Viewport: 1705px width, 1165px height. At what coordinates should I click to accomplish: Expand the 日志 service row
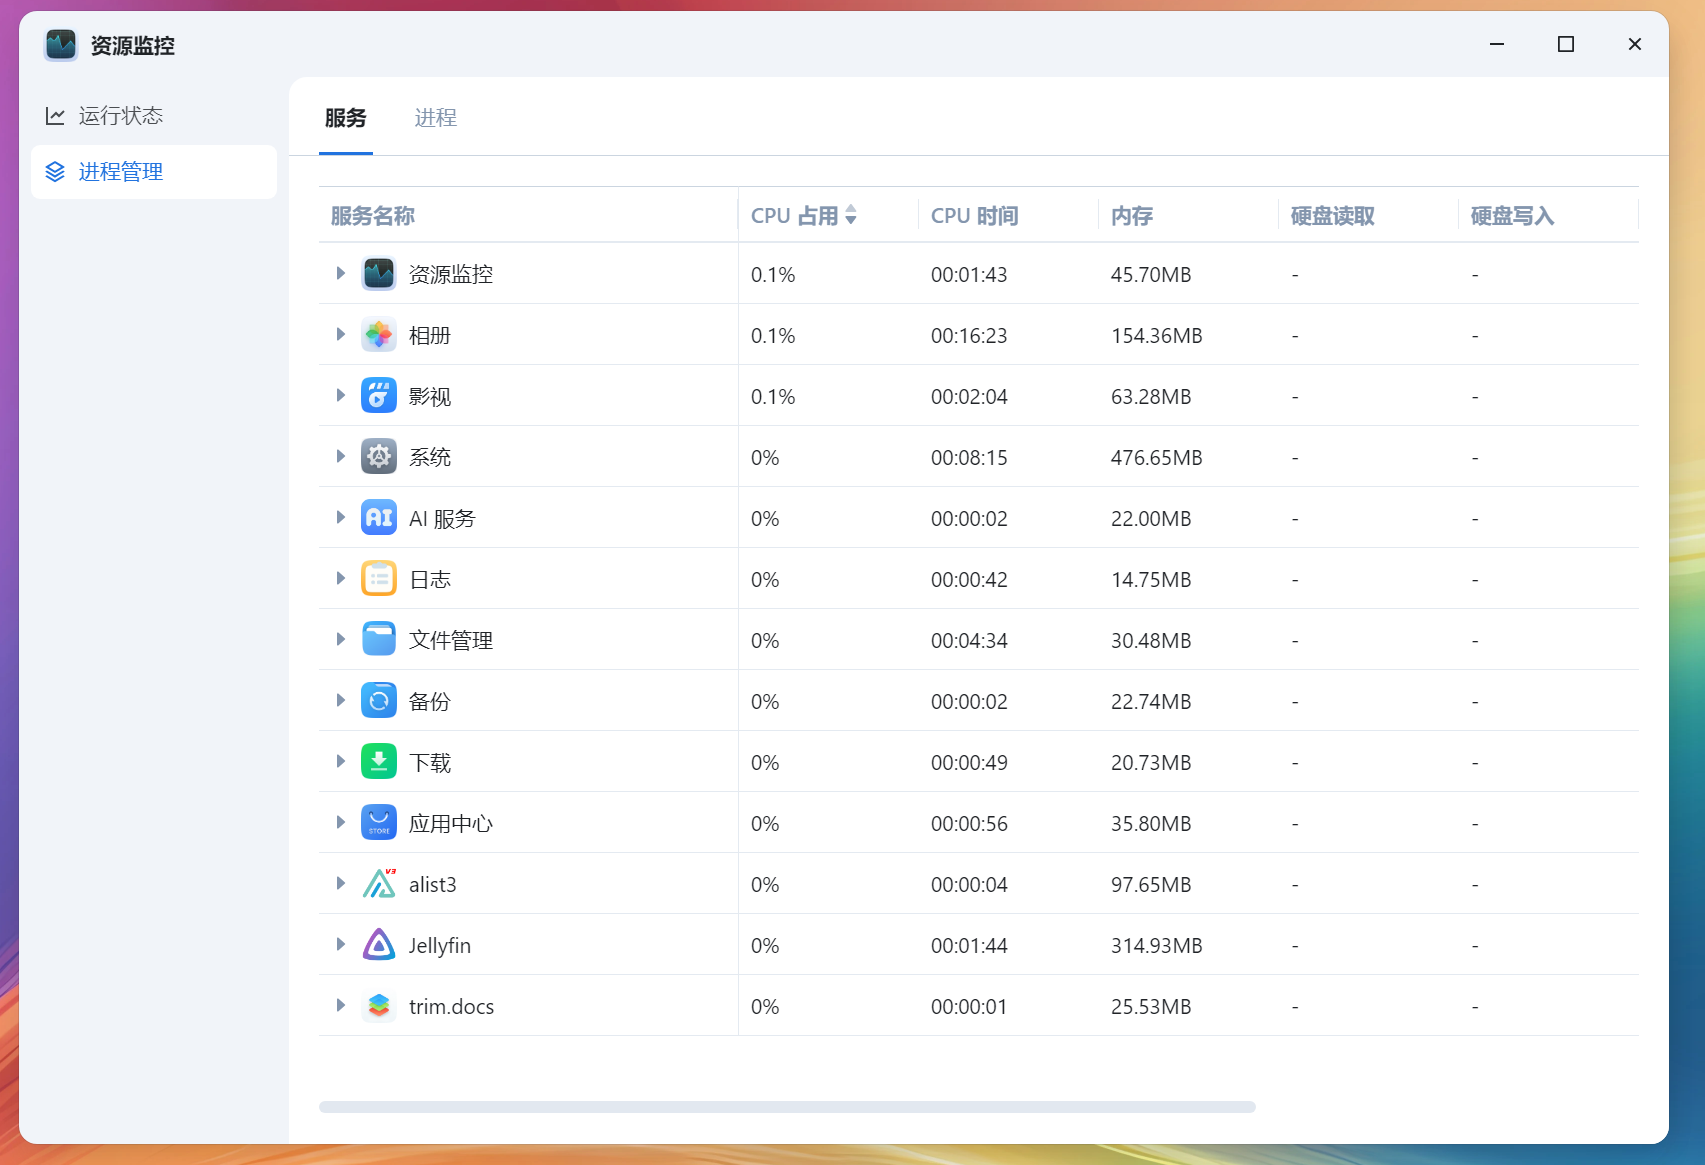pyautogui.click(x=341, y=579)
